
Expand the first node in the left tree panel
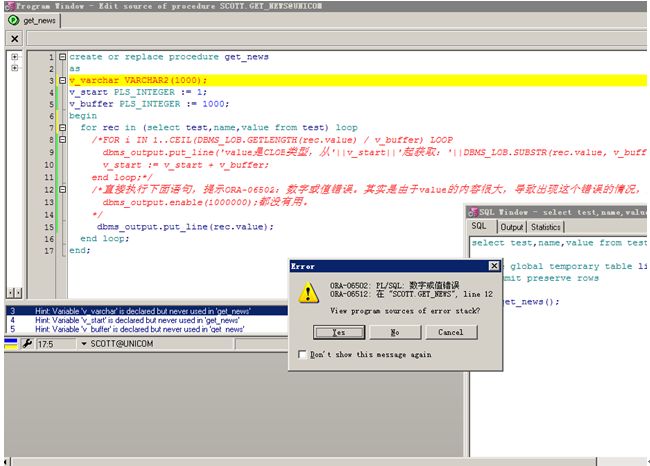15,57
